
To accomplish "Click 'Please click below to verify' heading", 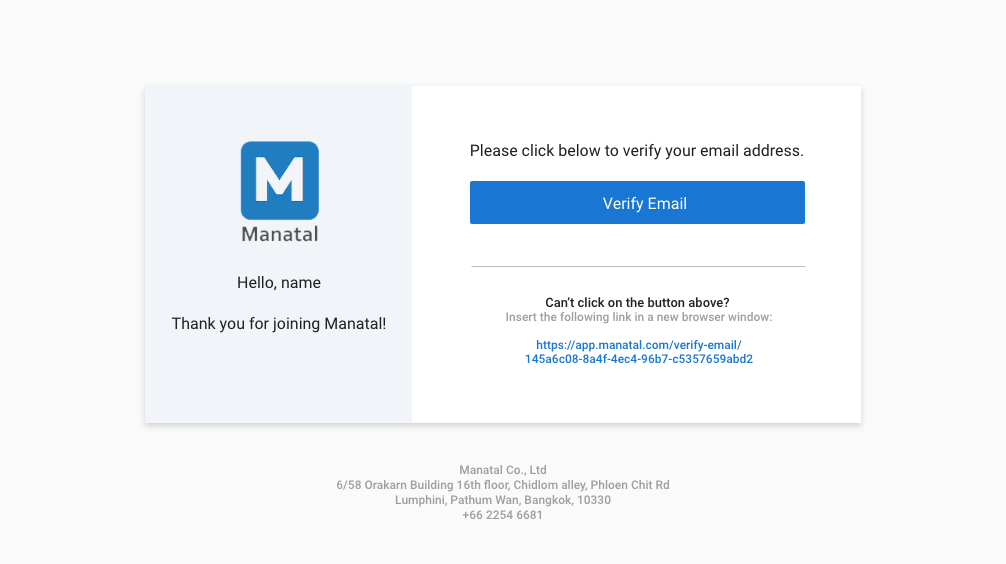I will click(636, 151).
